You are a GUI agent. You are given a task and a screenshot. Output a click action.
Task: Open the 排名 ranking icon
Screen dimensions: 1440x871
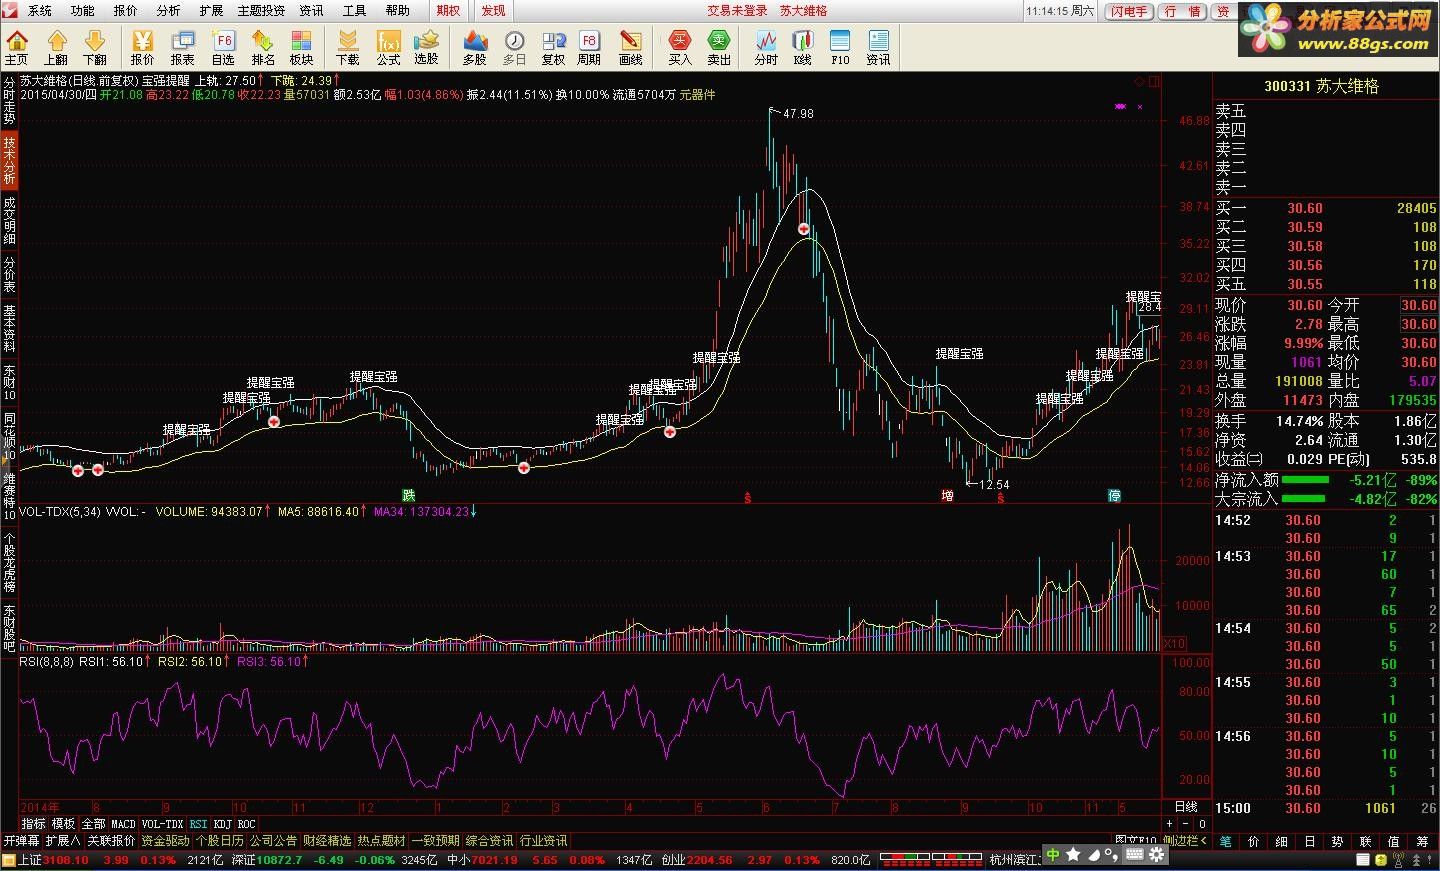tap(263, 47)
